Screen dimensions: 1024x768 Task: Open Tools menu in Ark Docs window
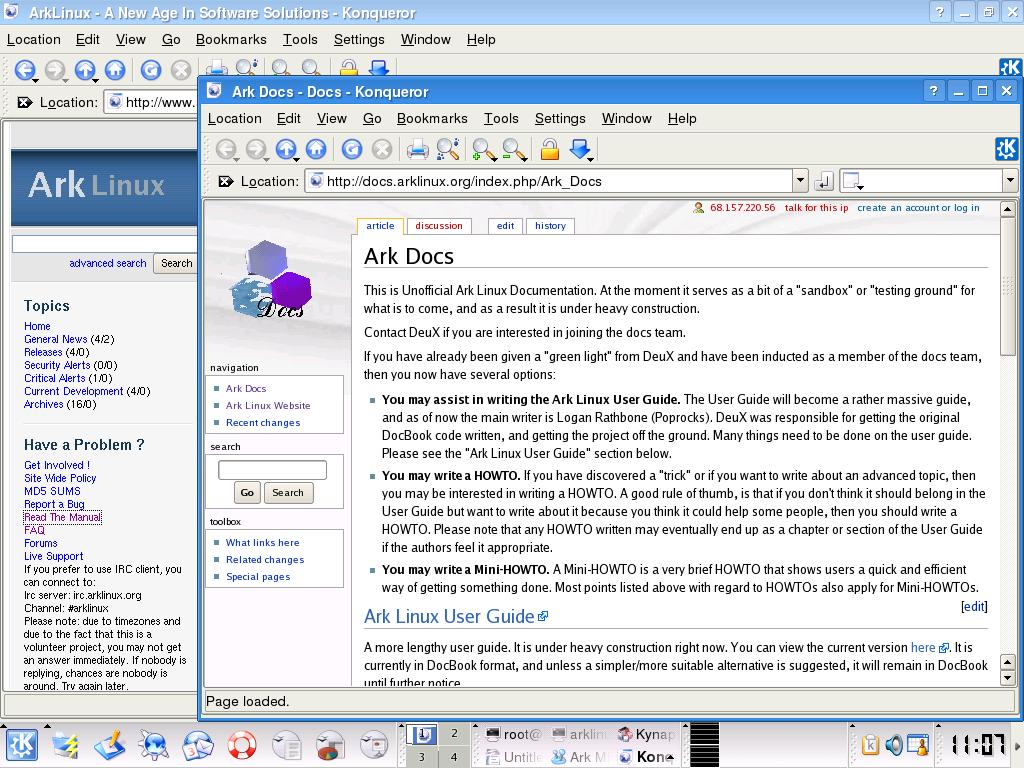pyautogui.click(x=501, y=118)
